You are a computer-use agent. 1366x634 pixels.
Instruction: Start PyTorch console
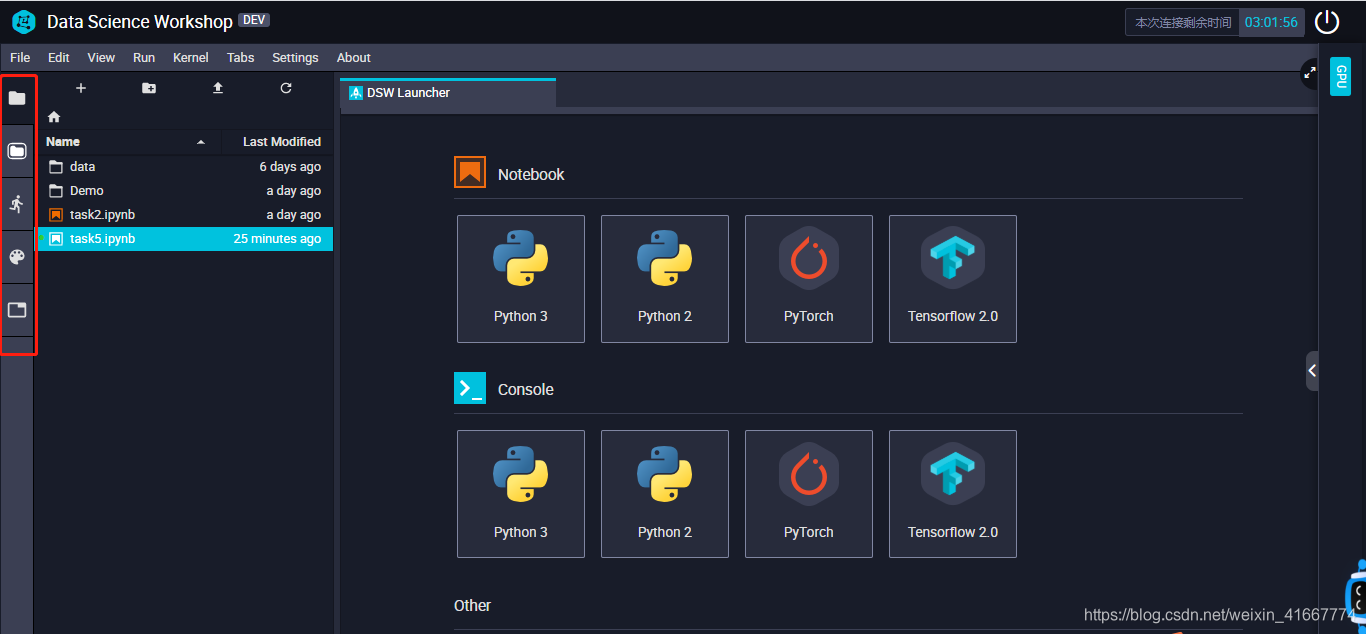point(809,494)
